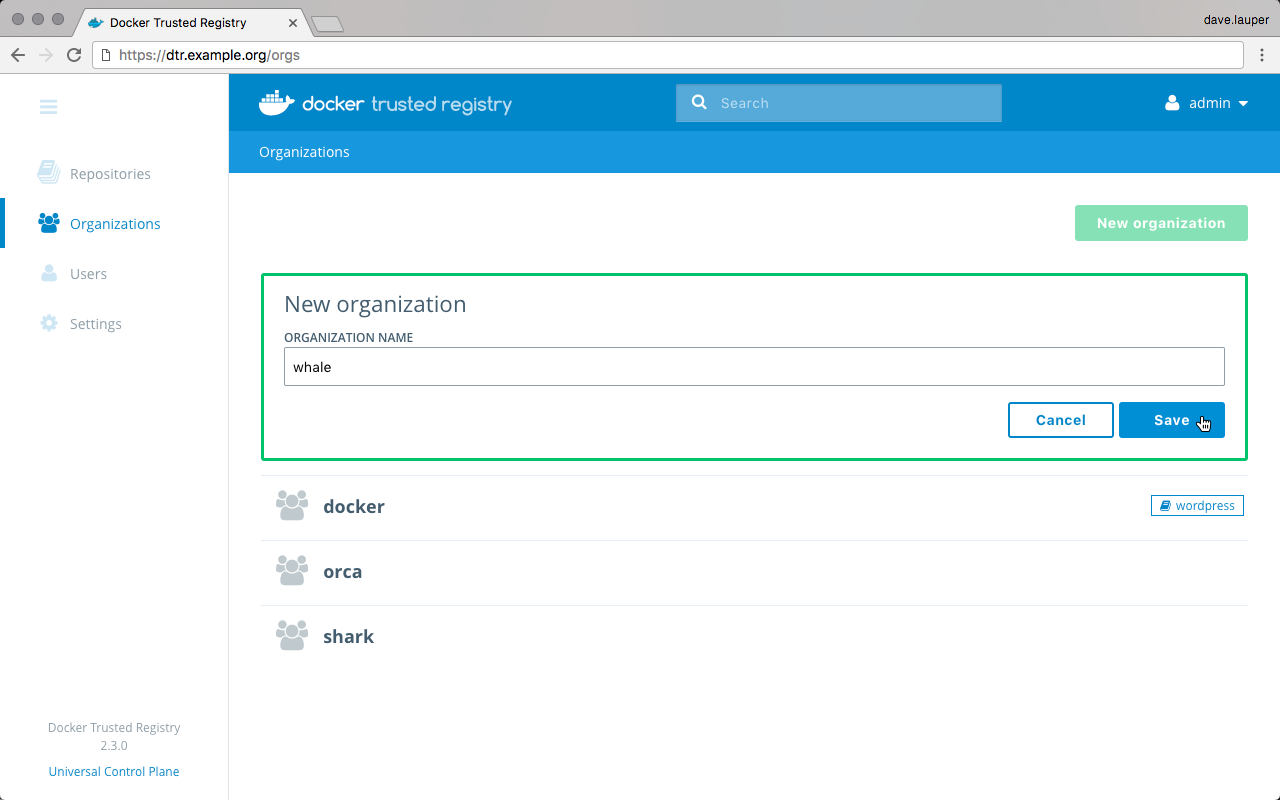Go back with the browser back arrow

pyautogui.click(x=18, y=55)
